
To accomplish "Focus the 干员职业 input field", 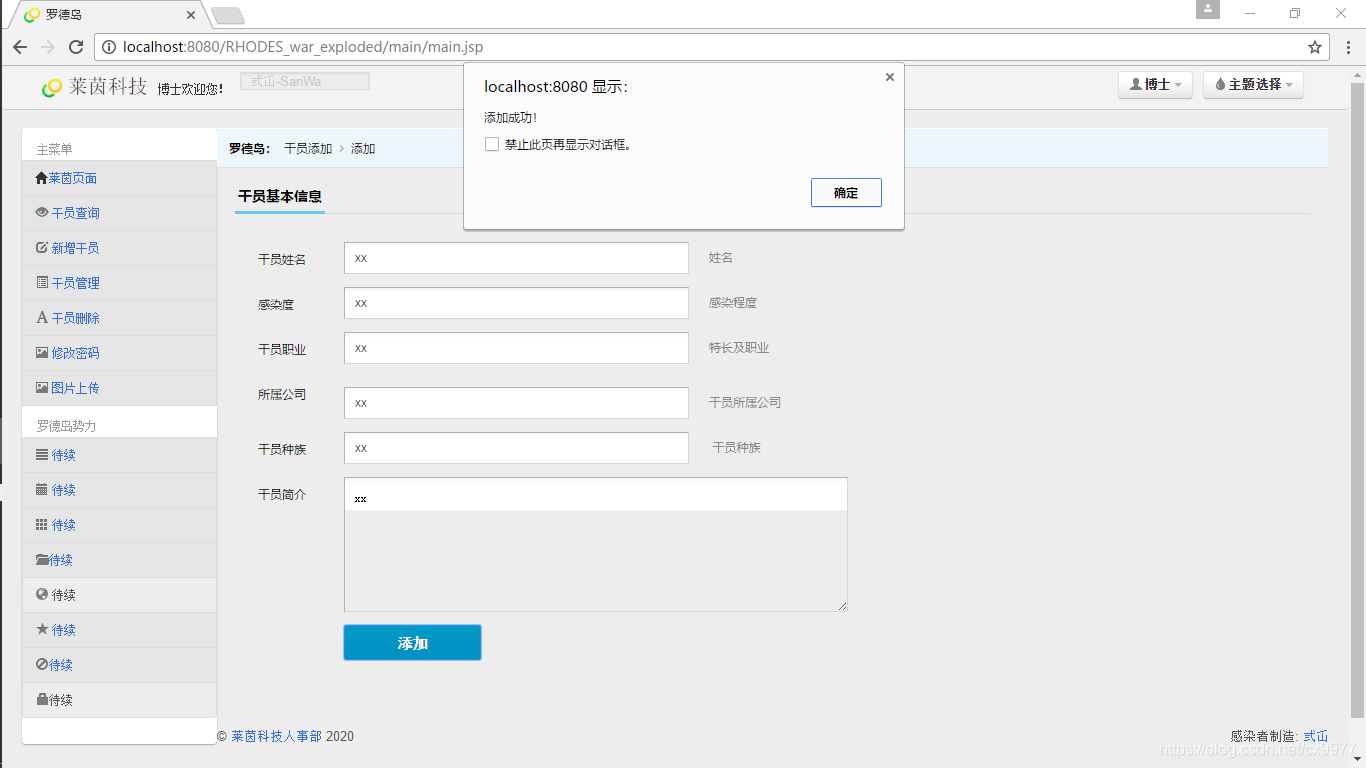I will pos(516,348).
